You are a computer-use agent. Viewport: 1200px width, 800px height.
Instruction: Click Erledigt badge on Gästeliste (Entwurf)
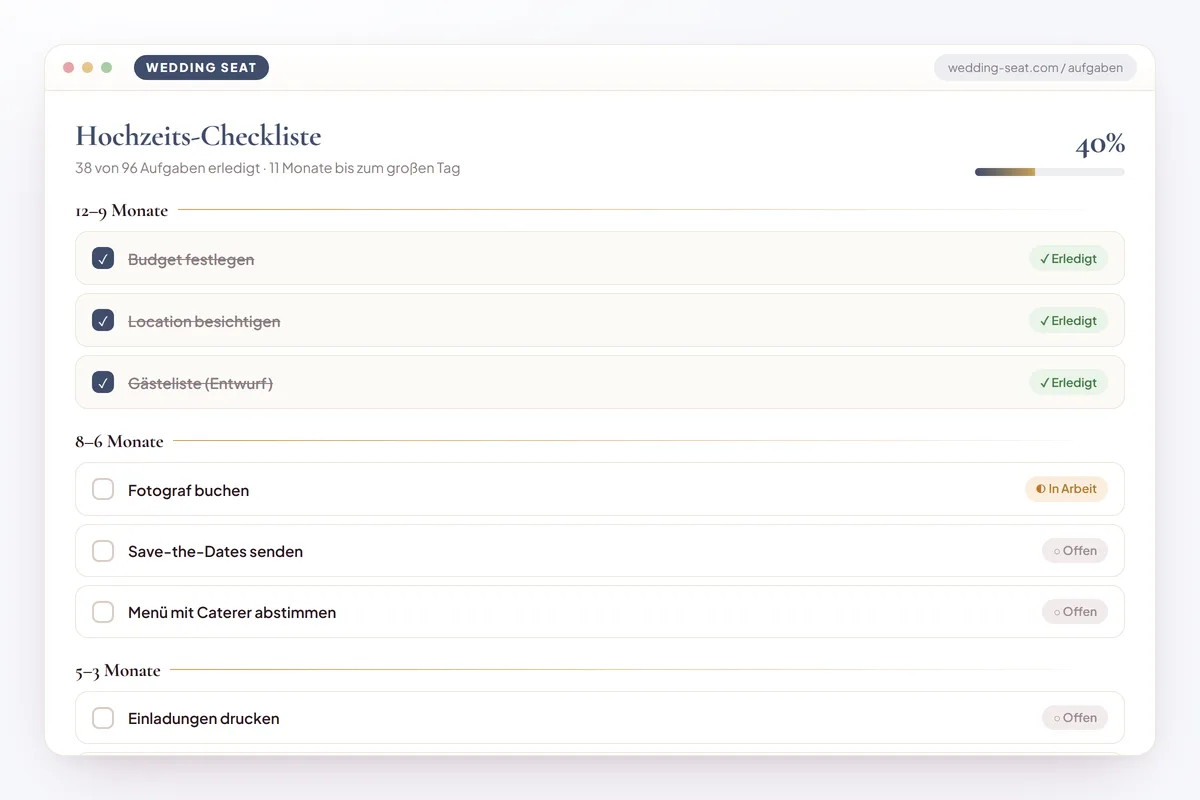[x=1068, y=383]
